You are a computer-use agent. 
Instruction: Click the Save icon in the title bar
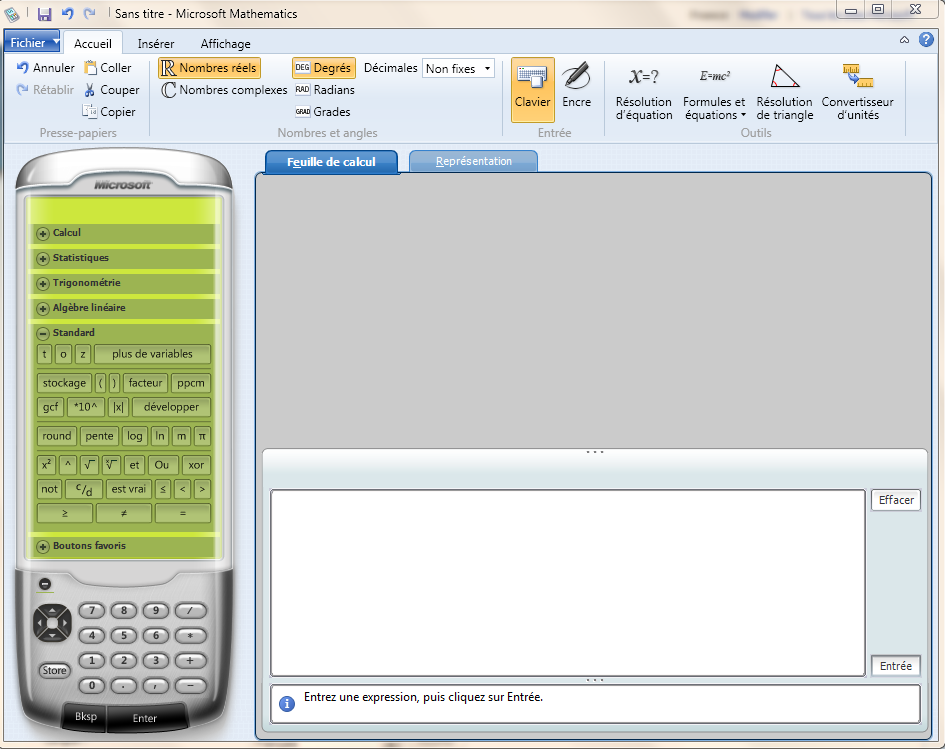45,14
